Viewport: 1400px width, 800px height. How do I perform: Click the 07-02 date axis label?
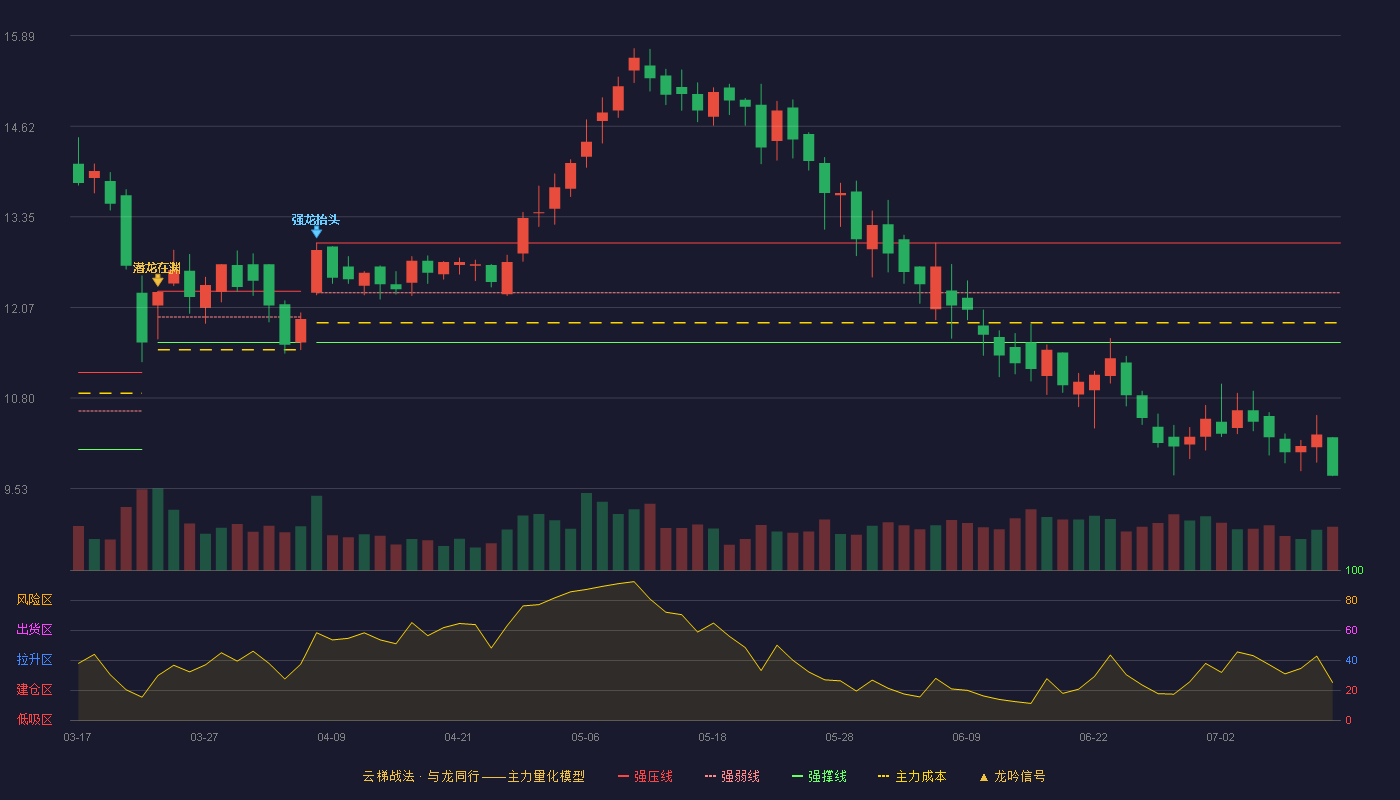point(1220,737)
